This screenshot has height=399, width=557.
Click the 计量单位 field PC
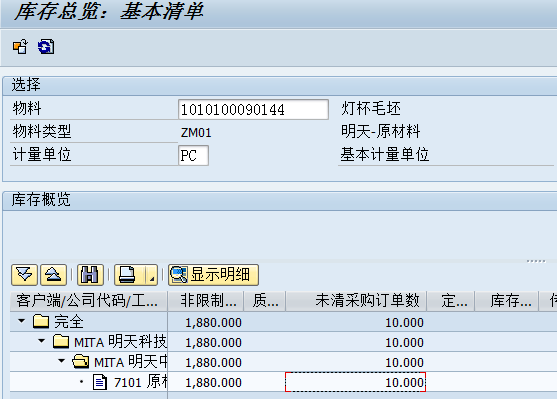[x=193, y=155]
